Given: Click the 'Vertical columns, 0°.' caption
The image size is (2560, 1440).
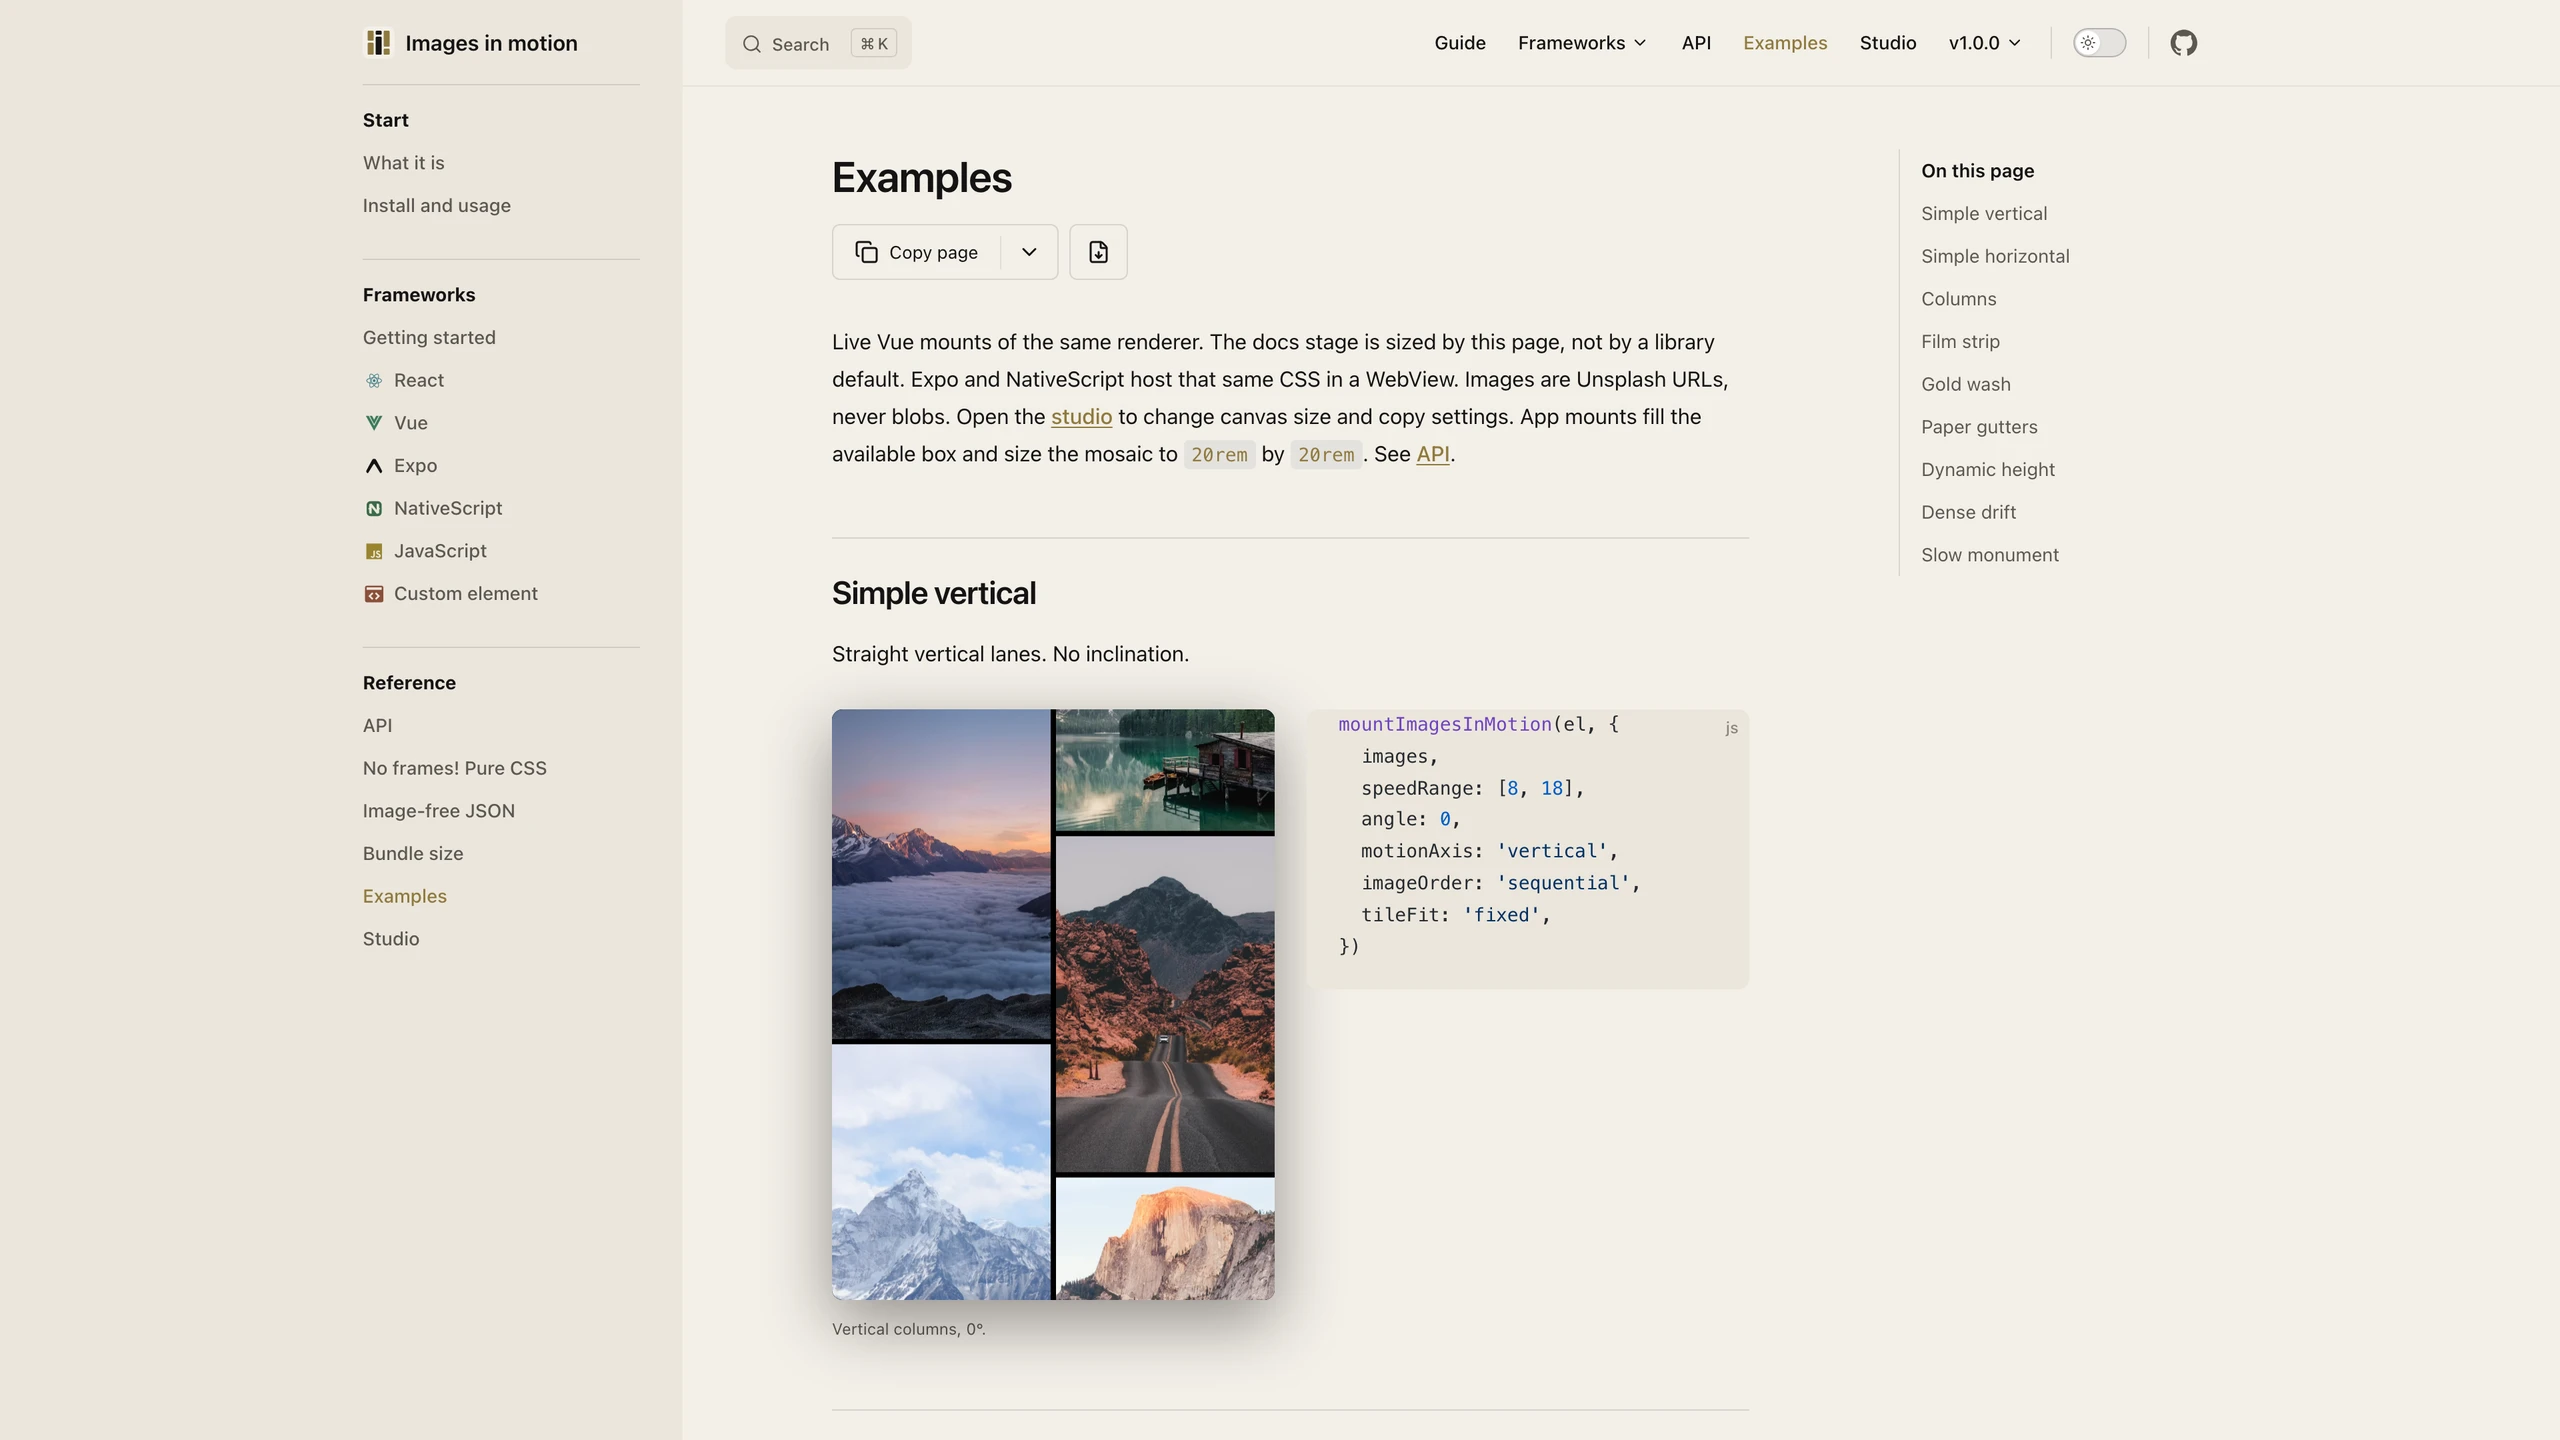Looking at the screenshot, I should 908,1329.
